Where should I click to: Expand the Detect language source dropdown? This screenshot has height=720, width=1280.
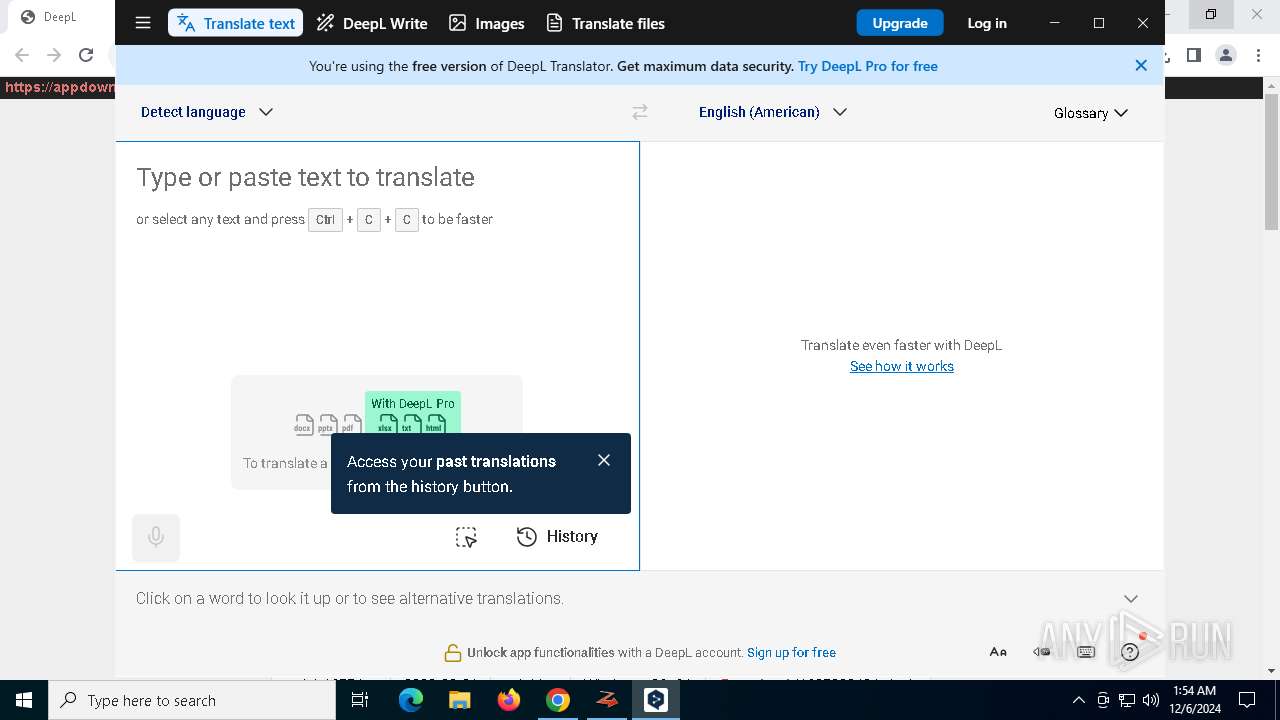pyautogui.click(x=207, y=112)
